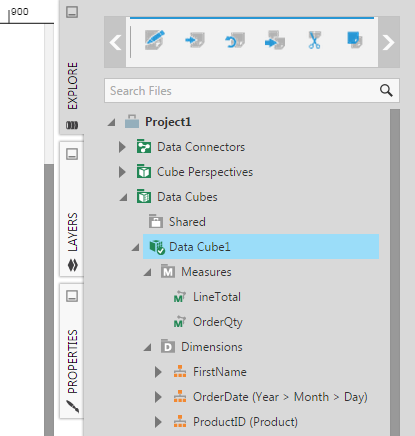Expand the Data Connectors folder

pos(122,147)
